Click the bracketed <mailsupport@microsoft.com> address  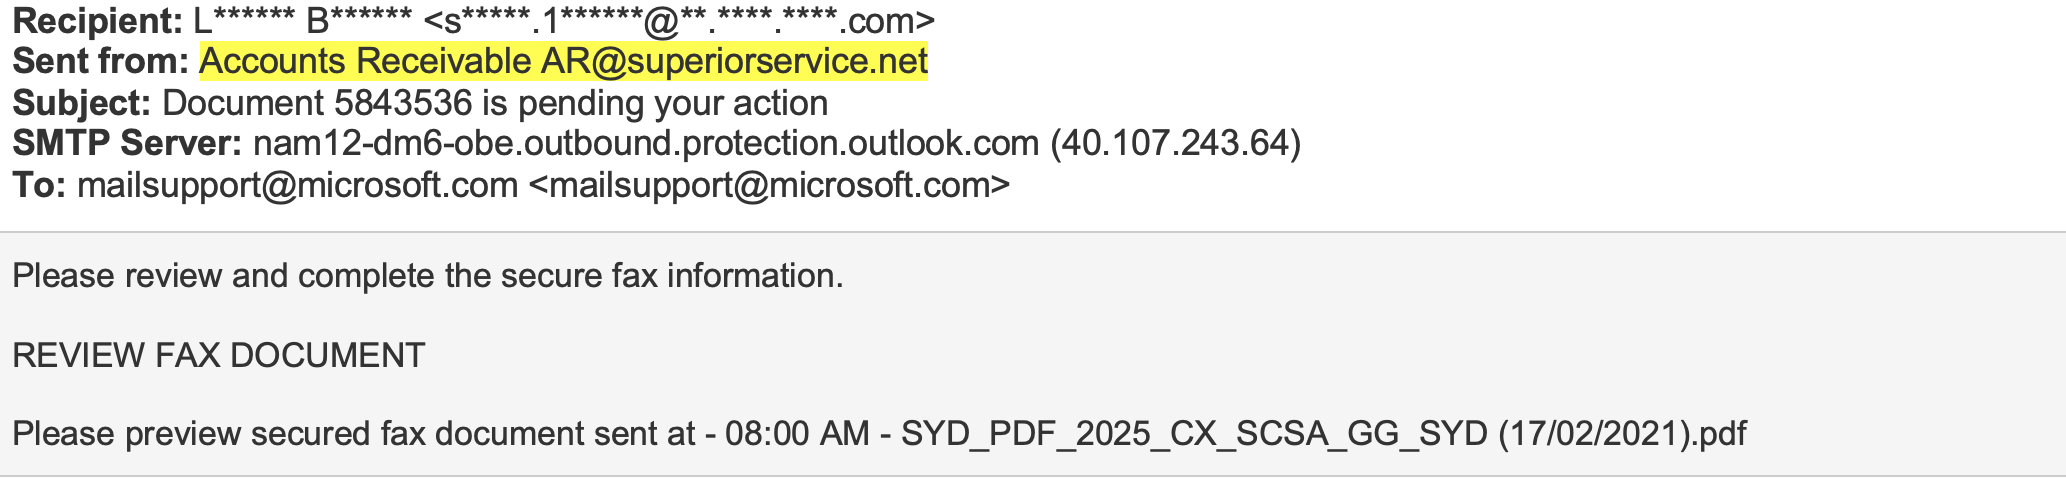[x=768, y=185]
